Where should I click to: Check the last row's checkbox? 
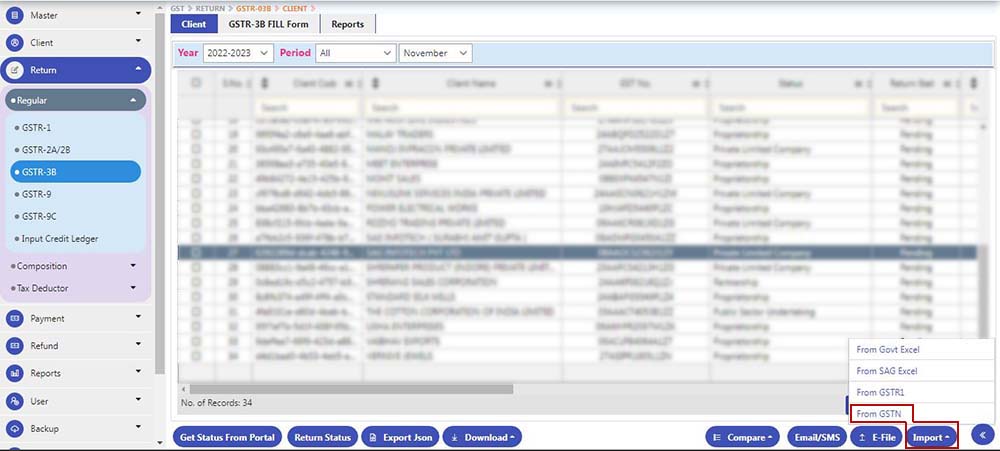point(196,354)
